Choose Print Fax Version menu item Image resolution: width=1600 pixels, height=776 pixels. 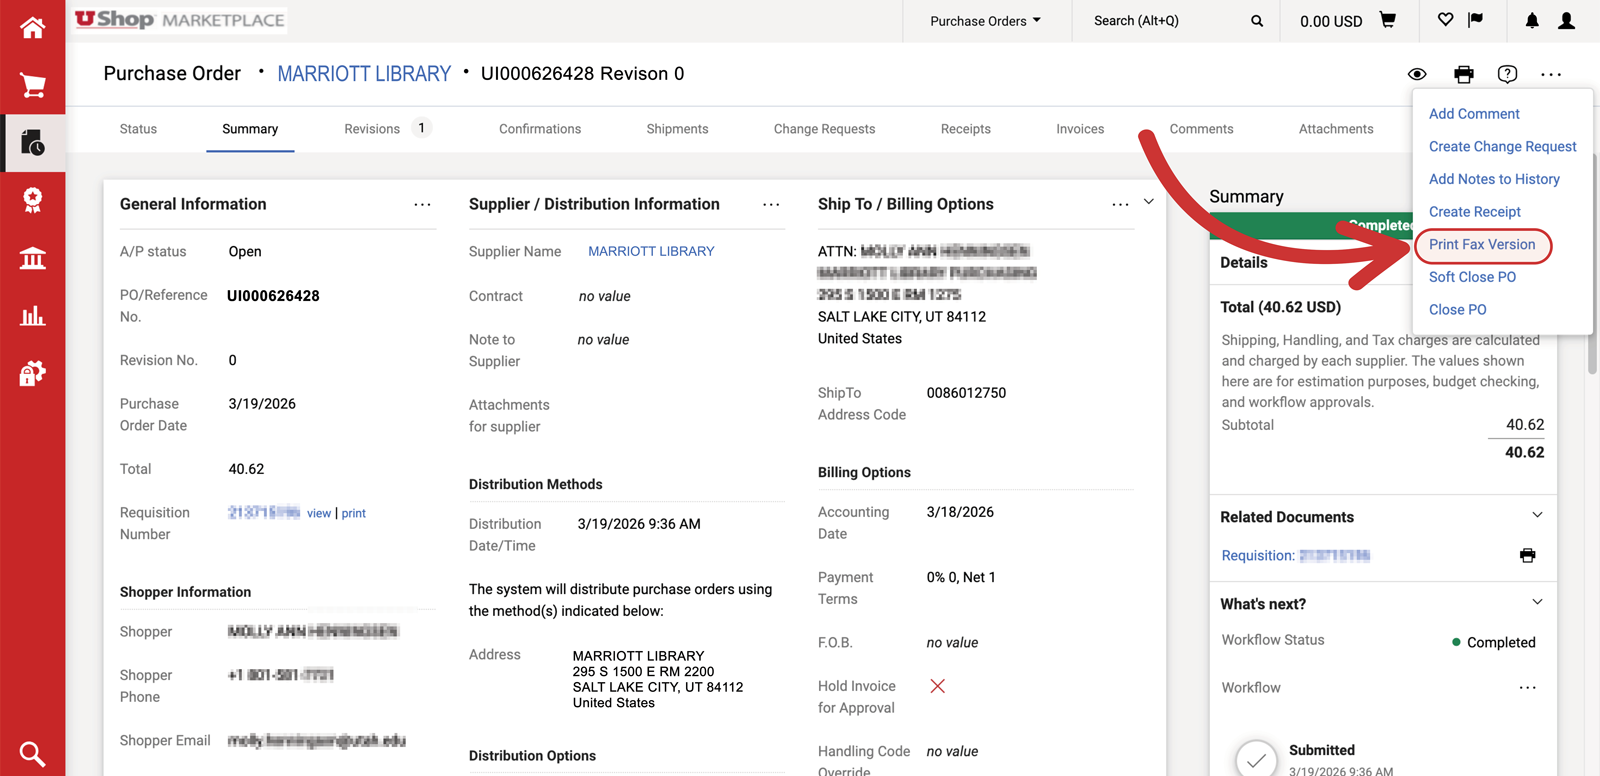1482,245
